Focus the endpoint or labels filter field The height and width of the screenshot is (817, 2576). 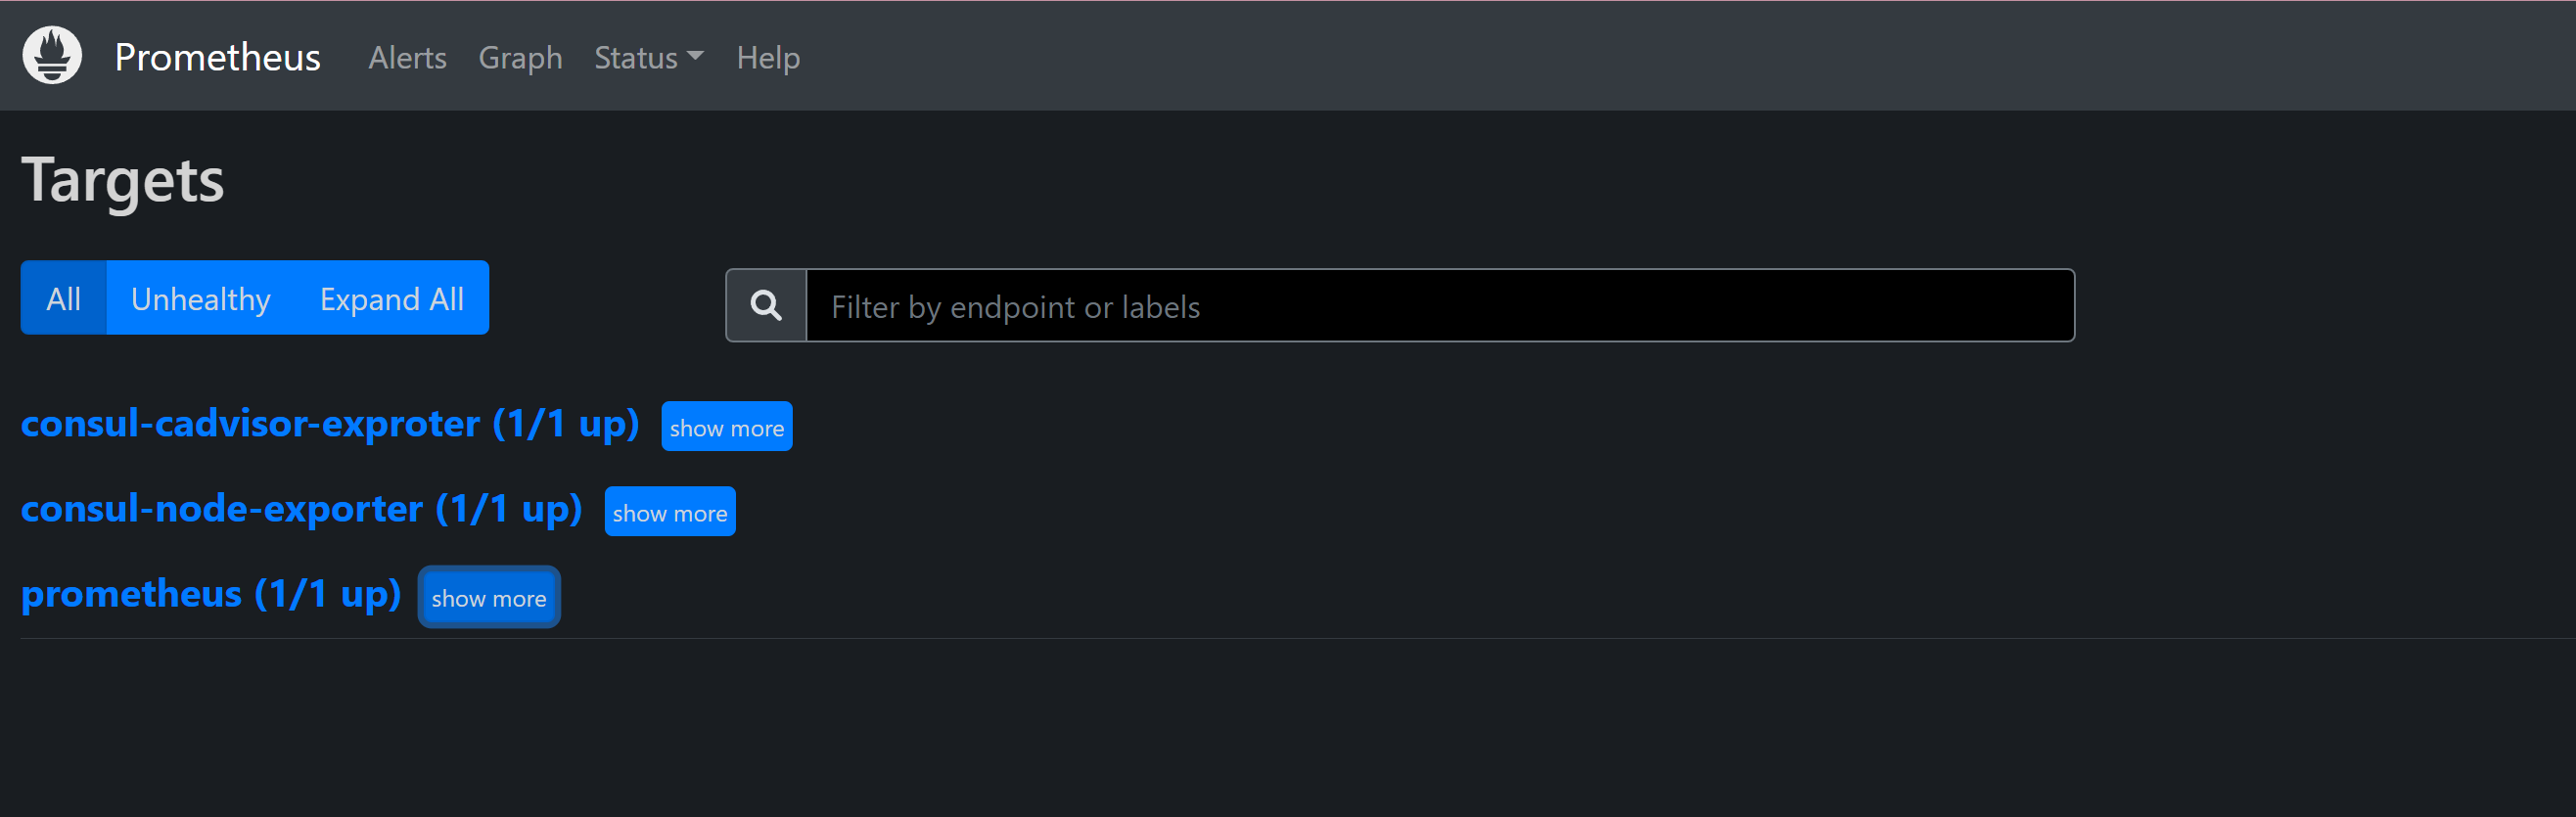tap(1438, 306)
